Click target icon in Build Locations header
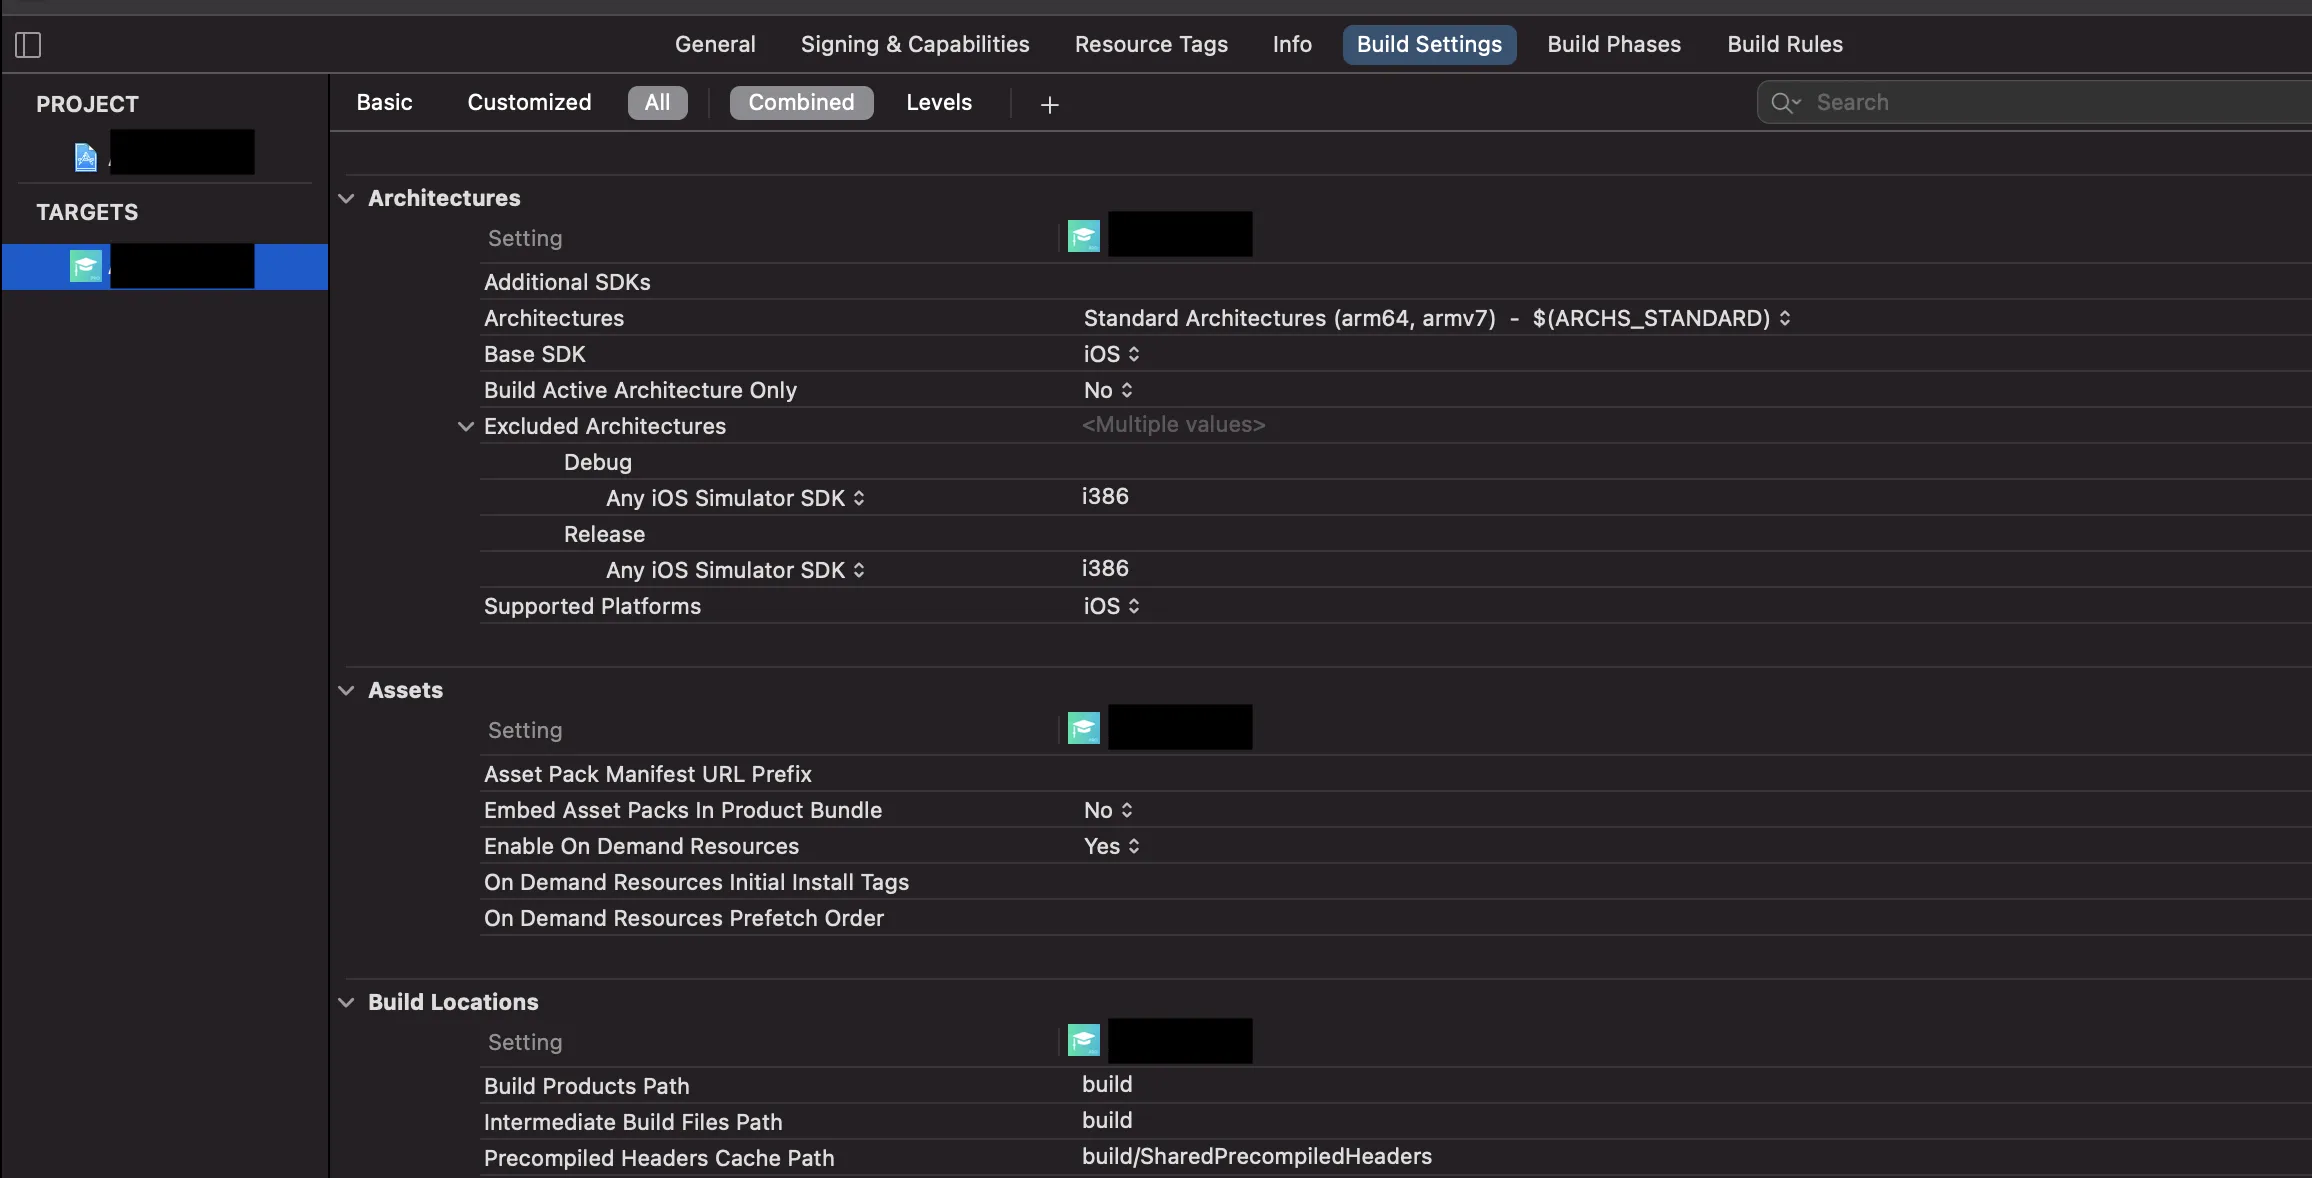Viewport: 2312px width, 1178px height. [1083, 1041]
